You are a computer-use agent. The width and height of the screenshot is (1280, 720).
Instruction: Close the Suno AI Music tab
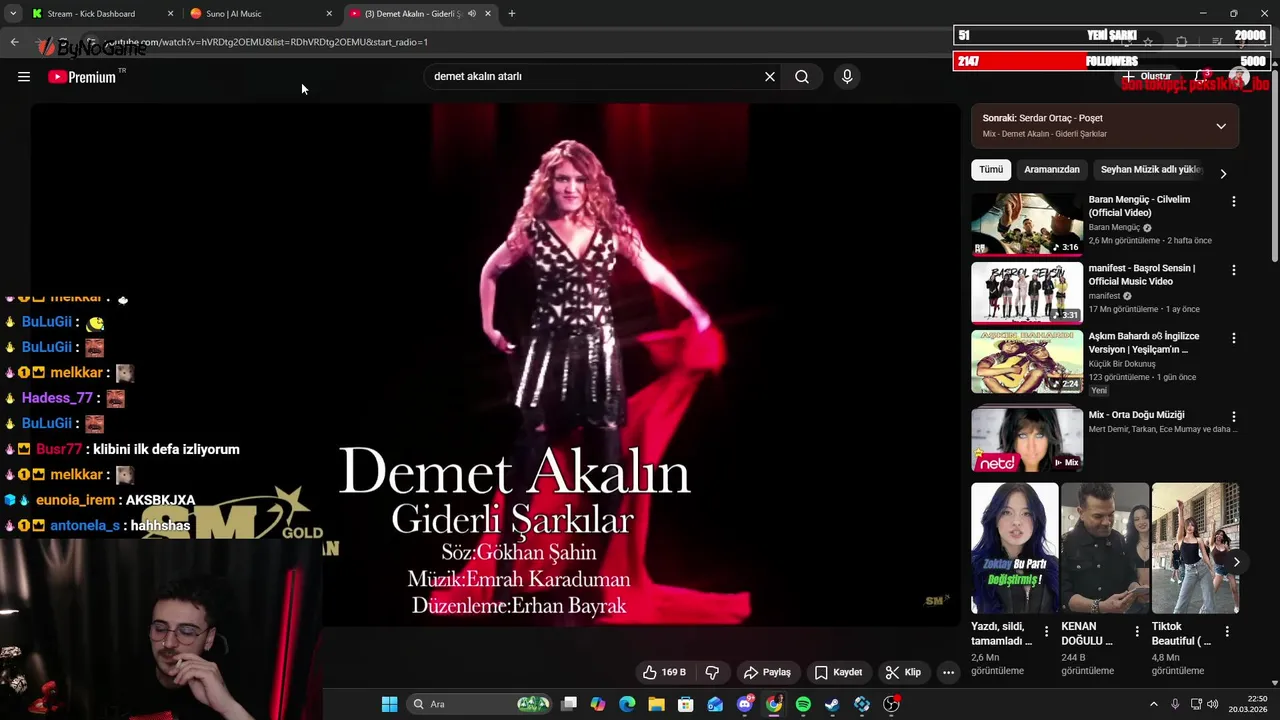pos(329,14)
